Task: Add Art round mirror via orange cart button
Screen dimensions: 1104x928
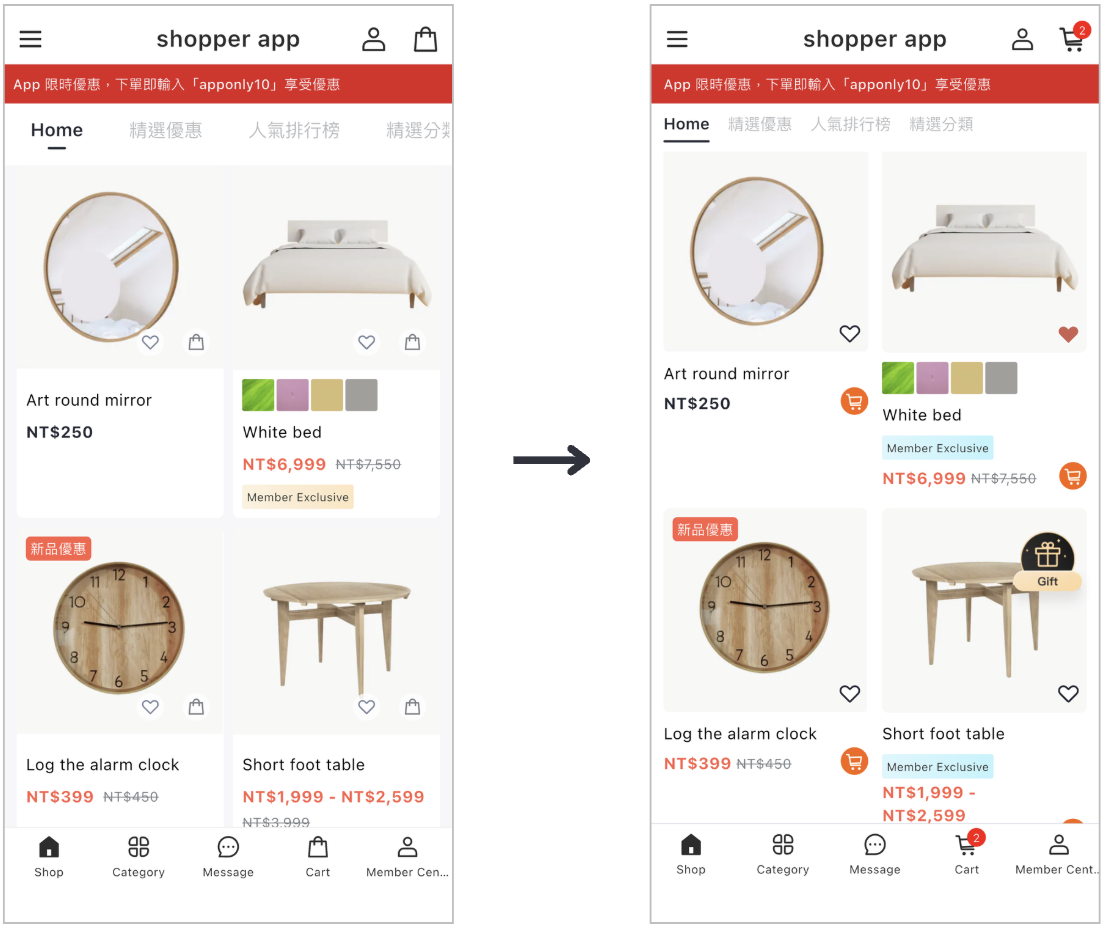Action: (x=854, y=401)
